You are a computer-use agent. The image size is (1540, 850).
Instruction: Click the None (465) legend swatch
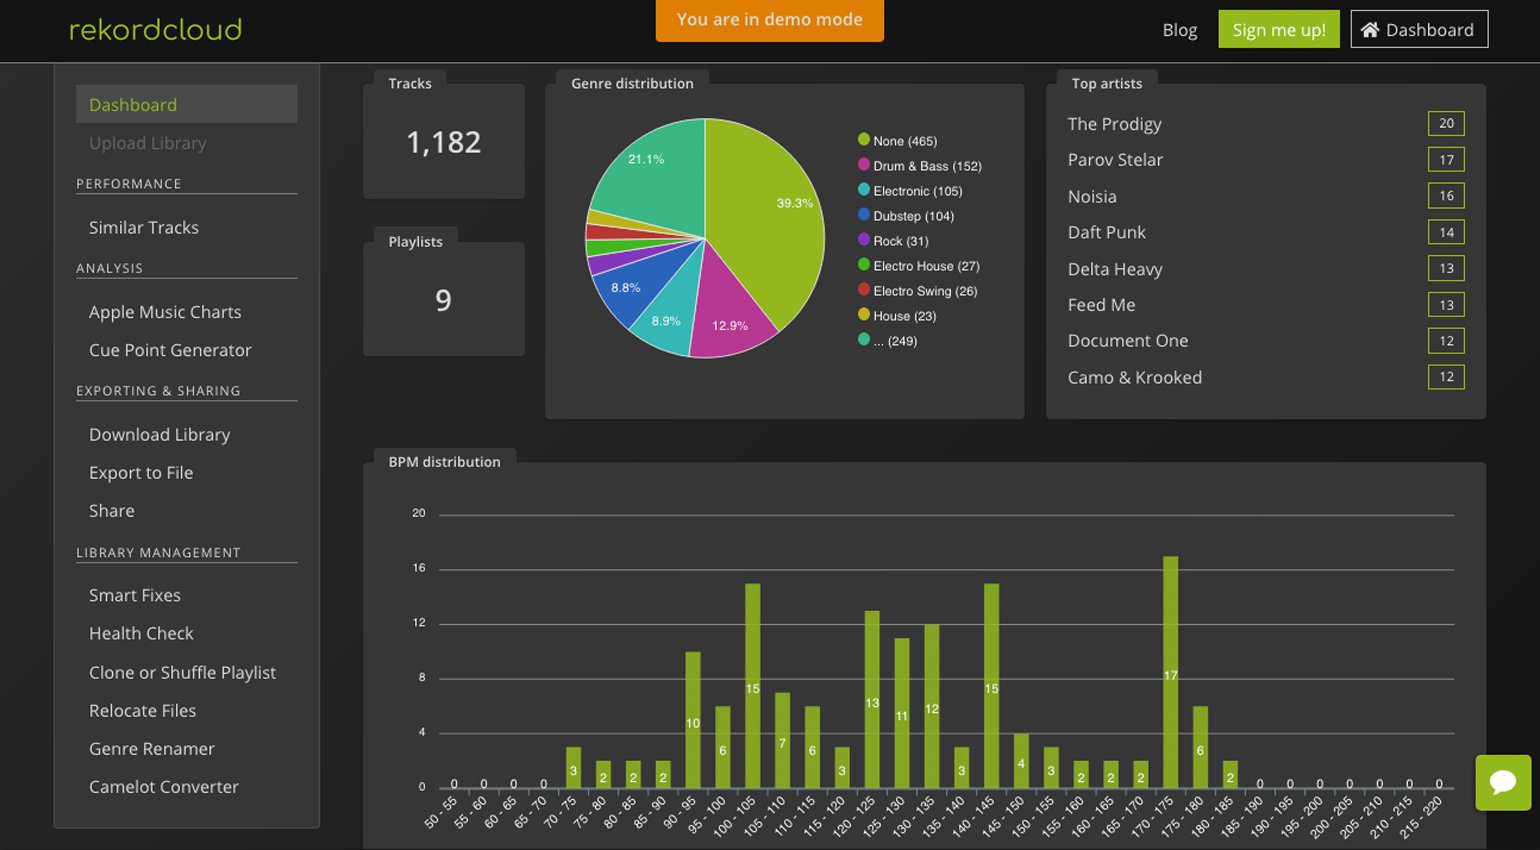pos(864,140)
